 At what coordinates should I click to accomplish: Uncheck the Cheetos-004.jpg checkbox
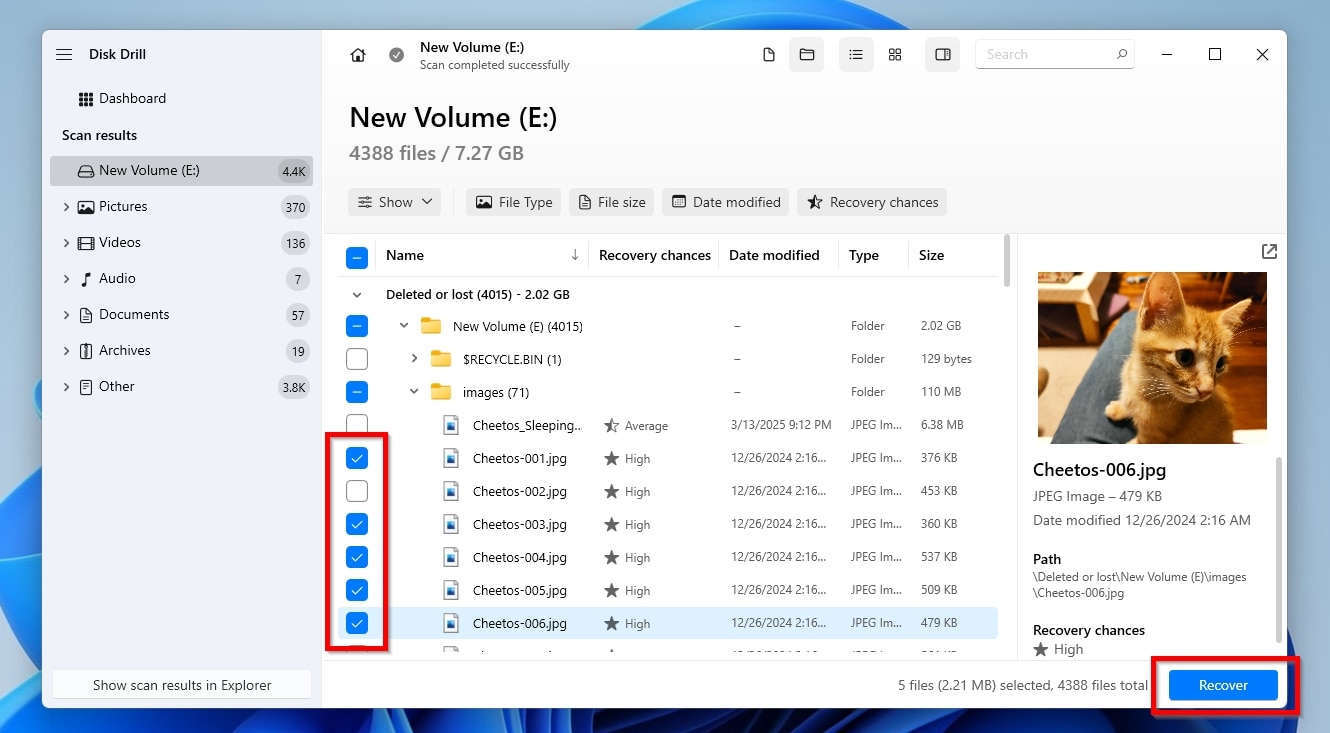pyautogui.click(x=357, y=557)
